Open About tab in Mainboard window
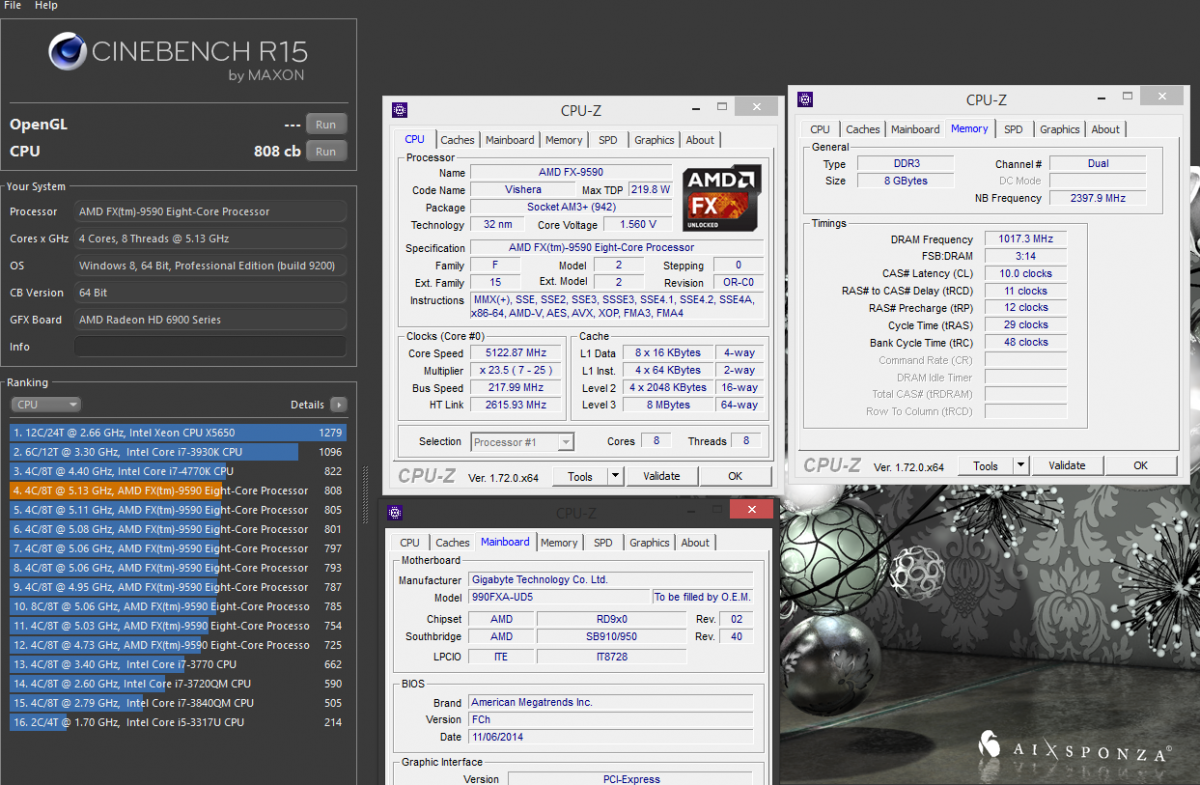Image resolution: width=1200 pixels, height=785 pixels. [695, 543]
